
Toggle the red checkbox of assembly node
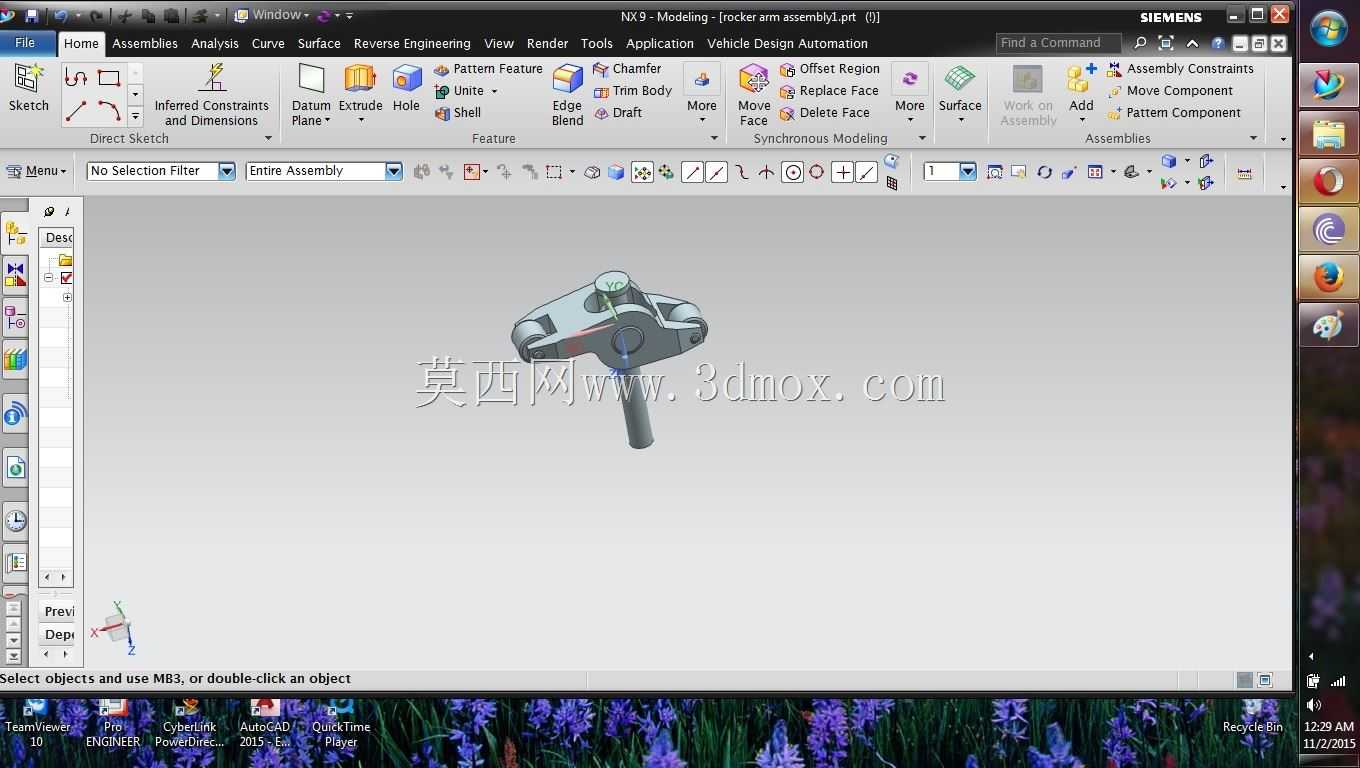click(67, 278)
